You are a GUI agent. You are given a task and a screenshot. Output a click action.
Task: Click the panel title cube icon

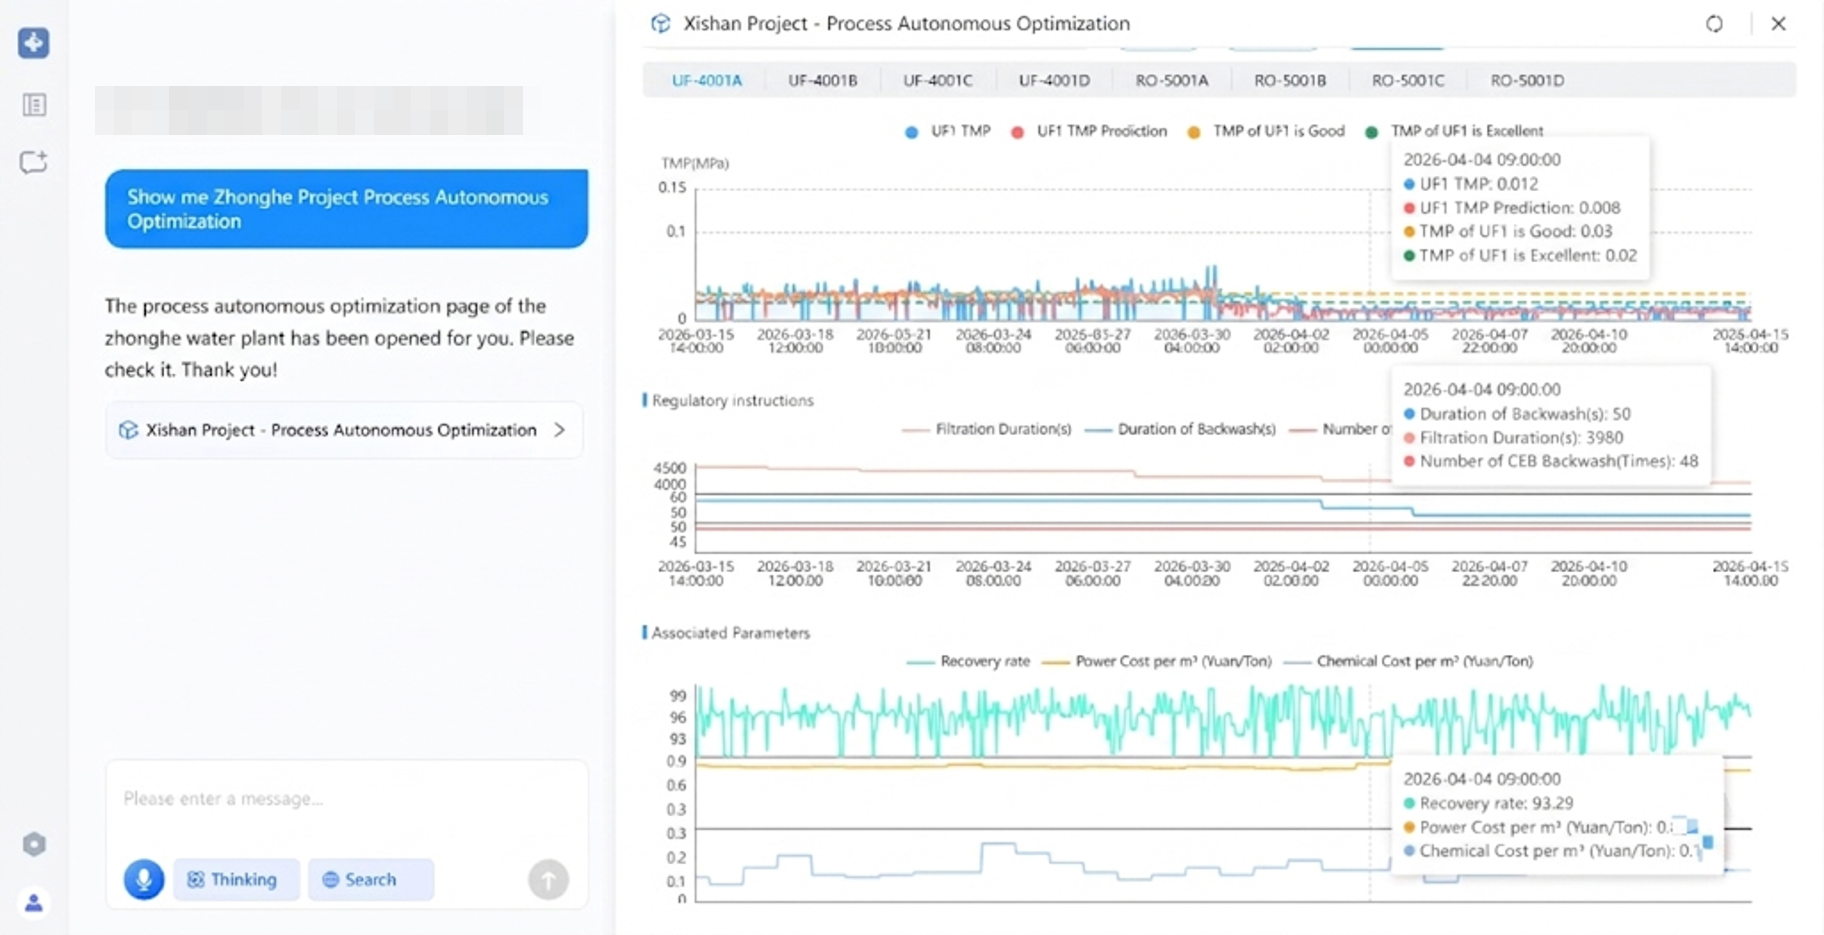point(660,24)
